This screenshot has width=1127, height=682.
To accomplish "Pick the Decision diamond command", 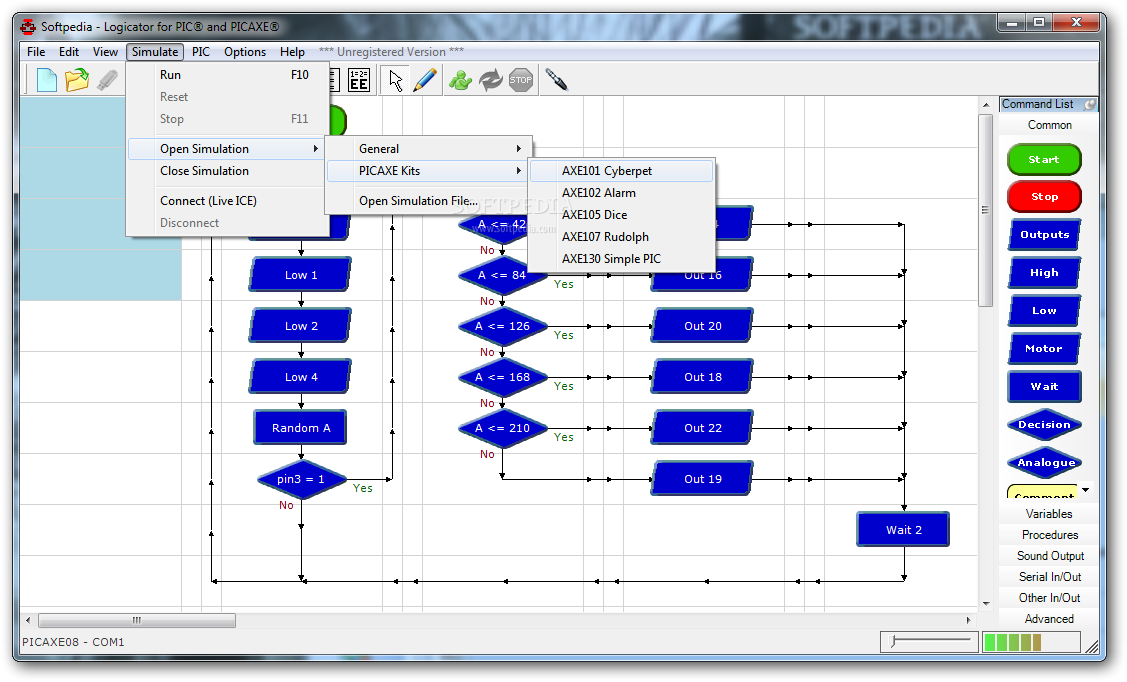I will point(1044,425).
